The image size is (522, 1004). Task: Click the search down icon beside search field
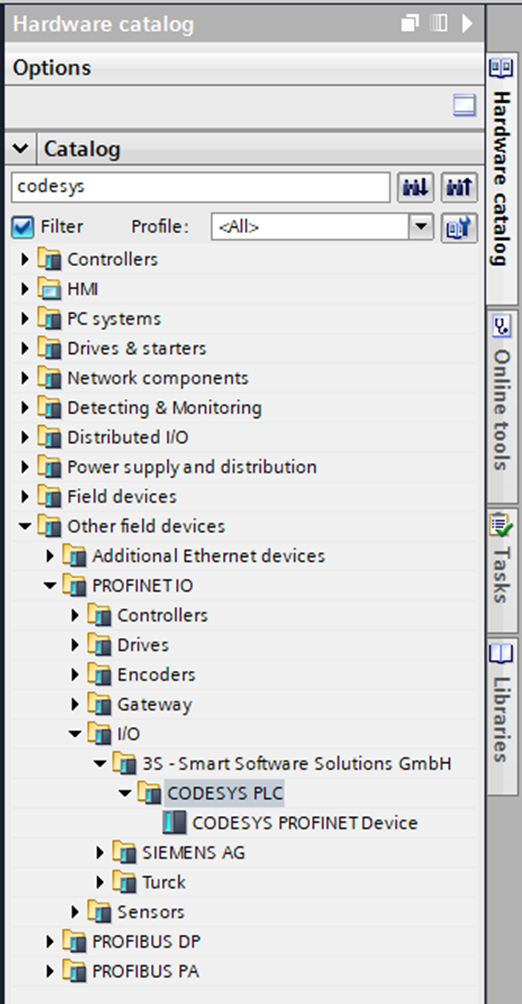coord(415,188)
